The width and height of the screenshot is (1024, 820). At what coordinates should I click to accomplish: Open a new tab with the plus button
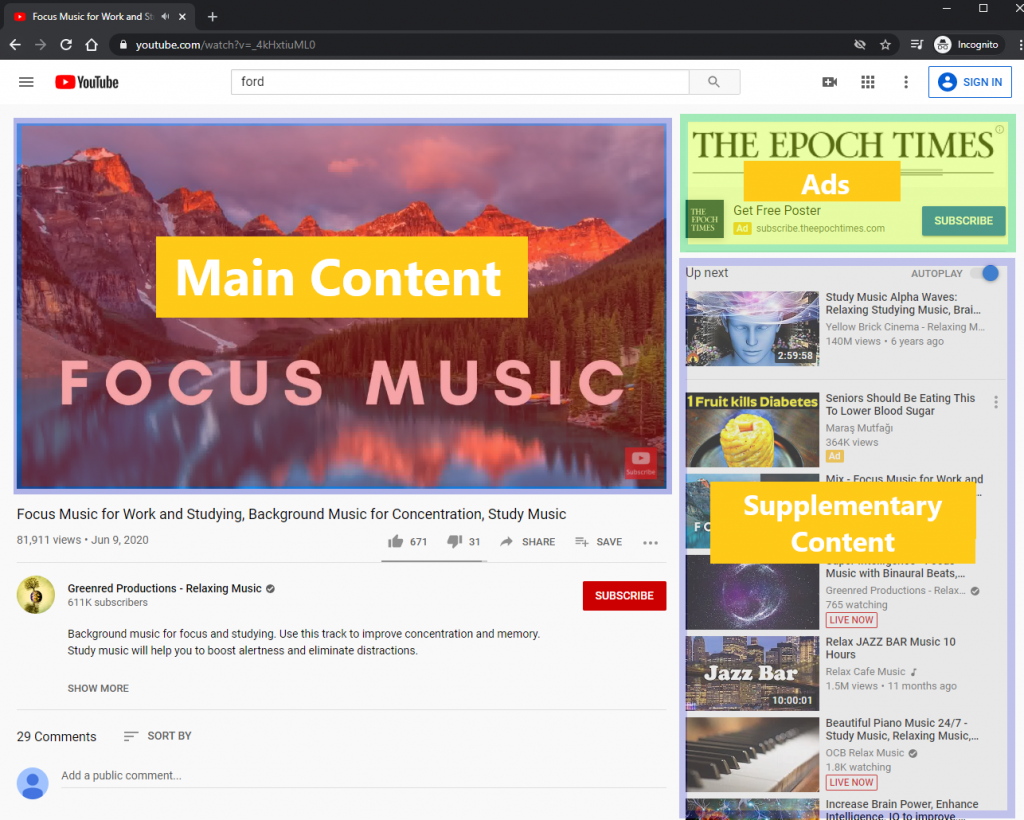click(212, 16)
